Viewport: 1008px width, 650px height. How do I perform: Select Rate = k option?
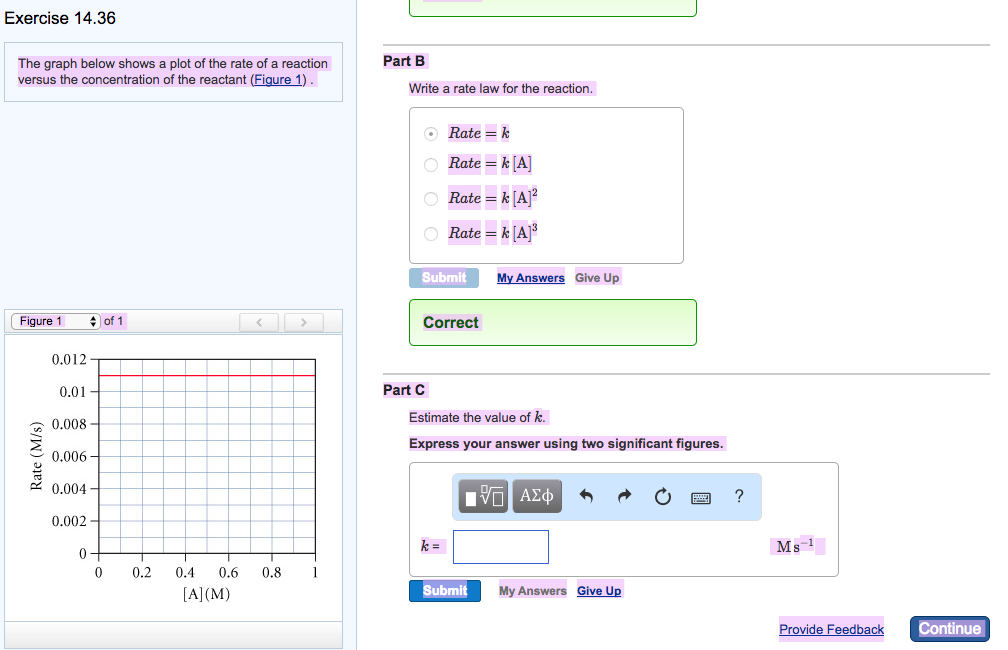click(x=431, y=133)
